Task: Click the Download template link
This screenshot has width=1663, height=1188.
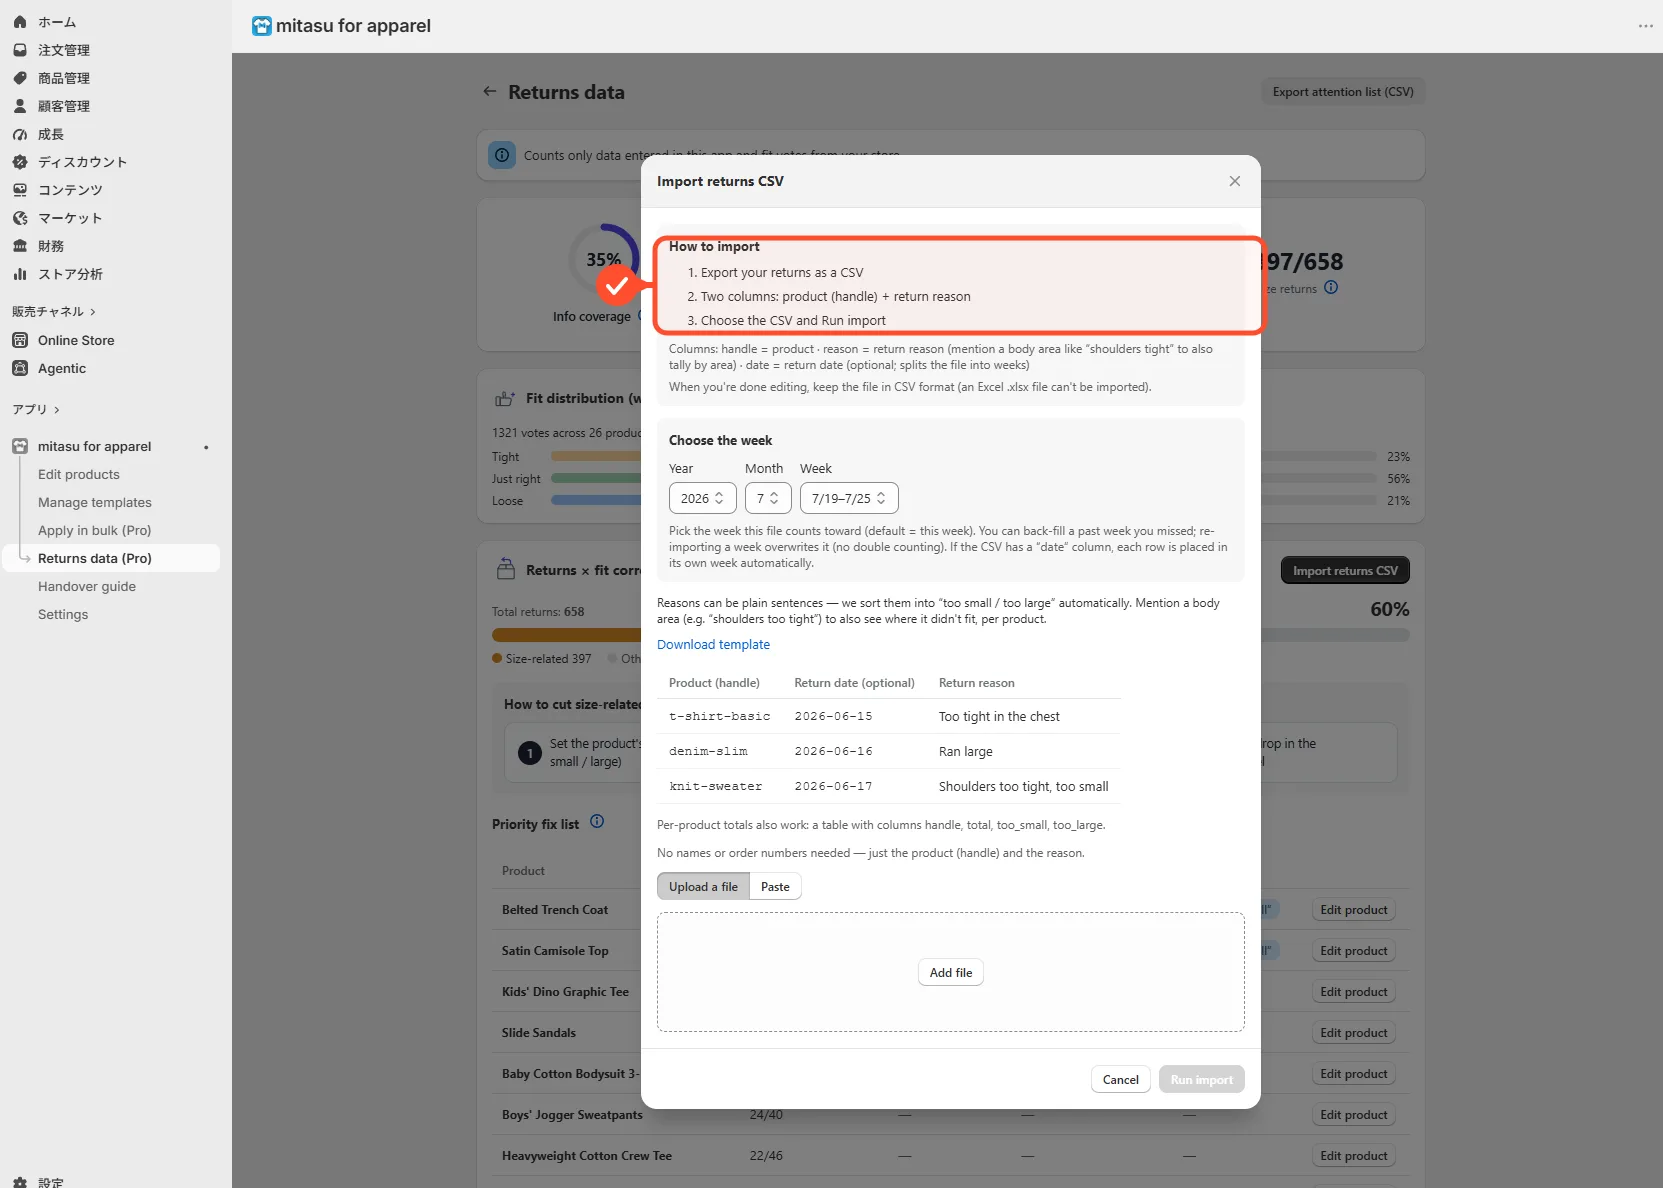Action: coord(713,645)
